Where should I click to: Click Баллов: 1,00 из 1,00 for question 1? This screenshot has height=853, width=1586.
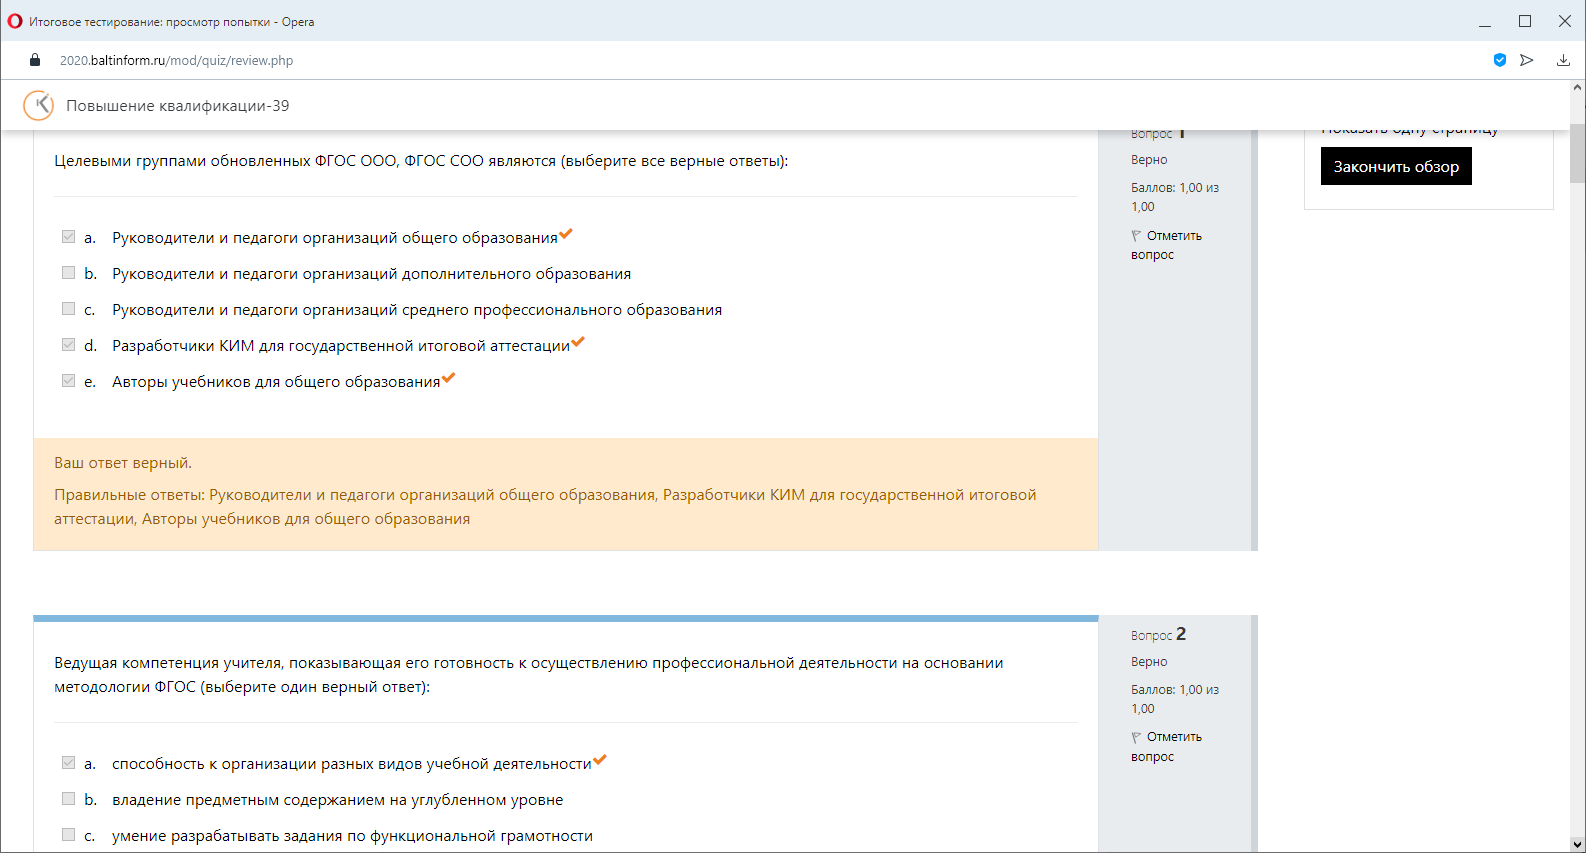[x=1175, y=197]
